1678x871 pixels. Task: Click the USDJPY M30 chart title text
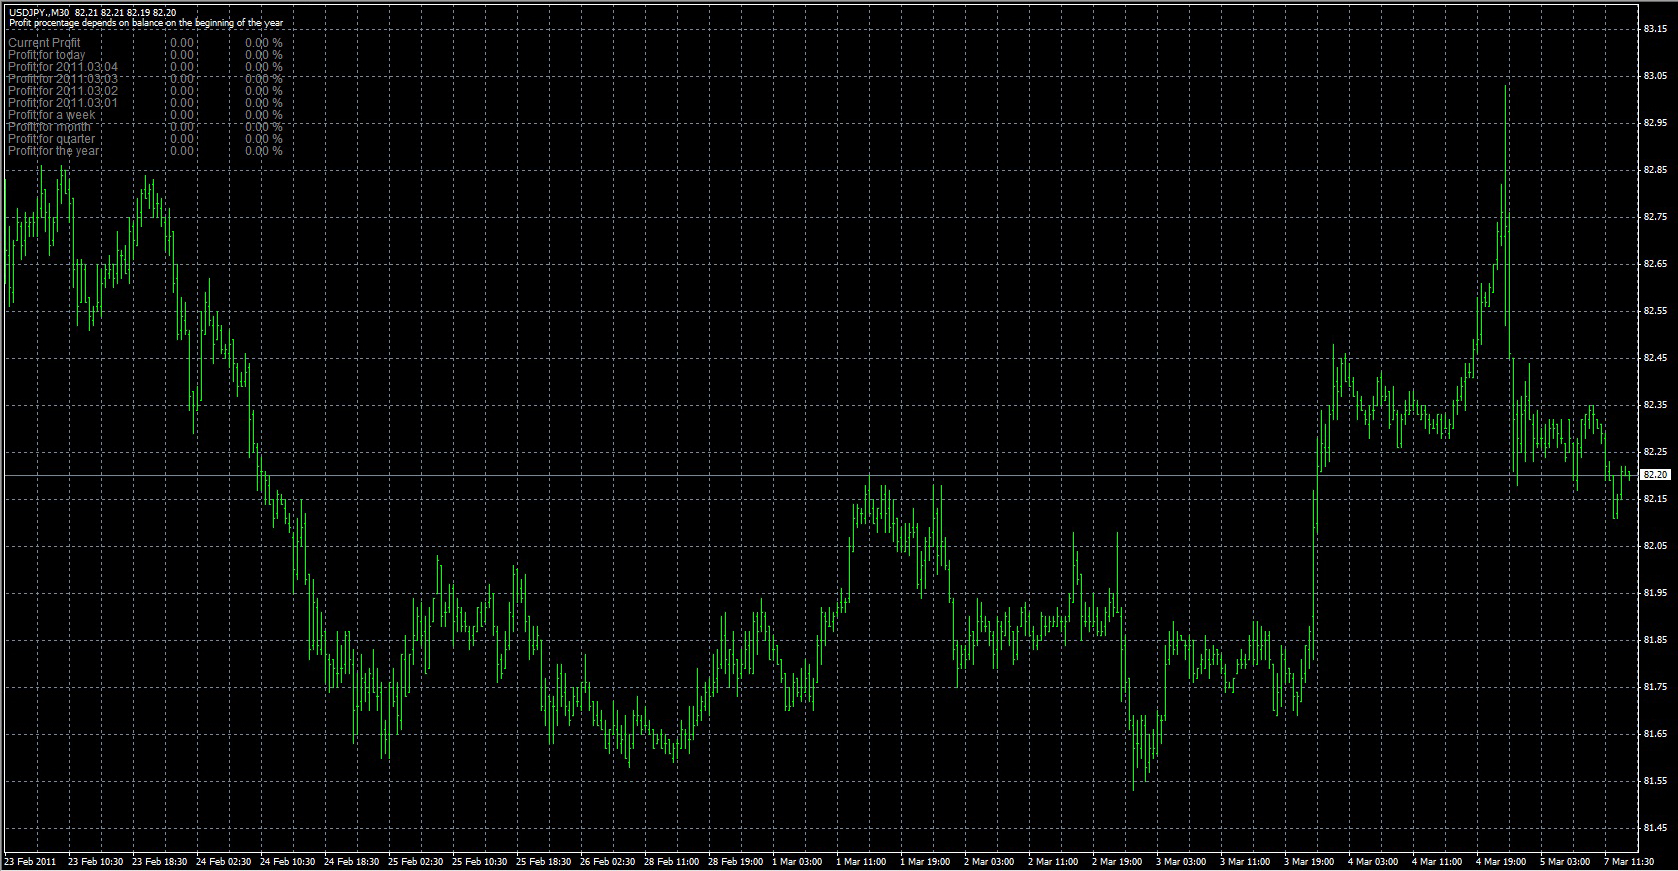tap(92, 12)
